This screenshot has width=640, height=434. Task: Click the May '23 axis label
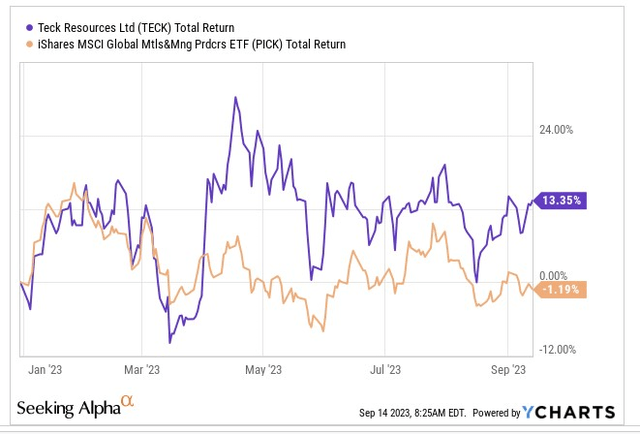click(262, 368)
